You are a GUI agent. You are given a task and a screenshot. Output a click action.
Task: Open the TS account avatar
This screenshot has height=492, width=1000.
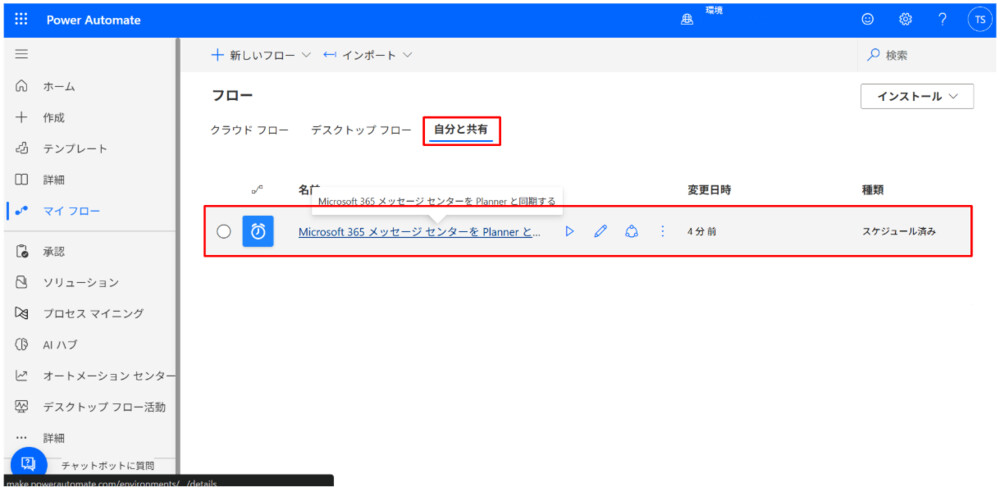(x=980, y=20)
